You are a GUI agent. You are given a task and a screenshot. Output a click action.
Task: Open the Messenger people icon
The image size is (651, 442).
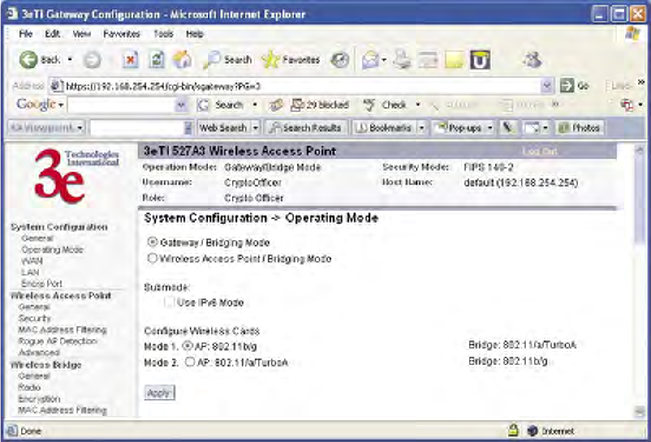[532, 59]
